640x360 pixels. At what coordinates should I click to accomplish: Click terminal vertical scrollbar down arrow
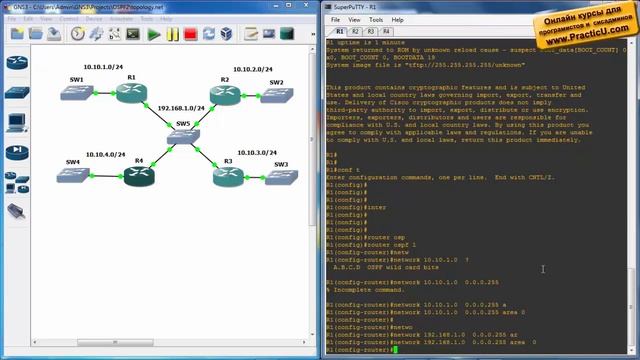pyautogui.click(x=631, y=350)
